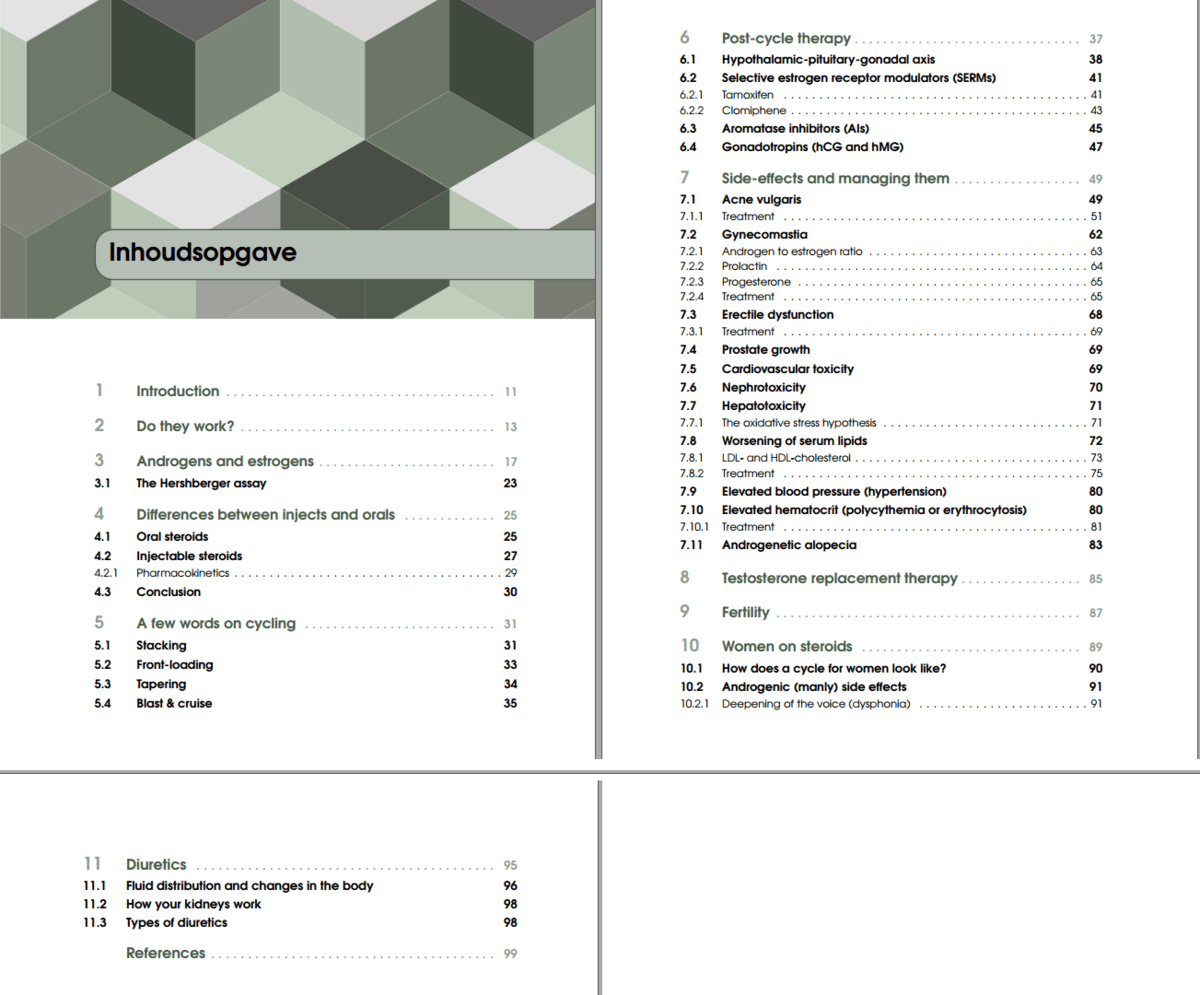Go to Hepatotoxicity section

(763, 405)
